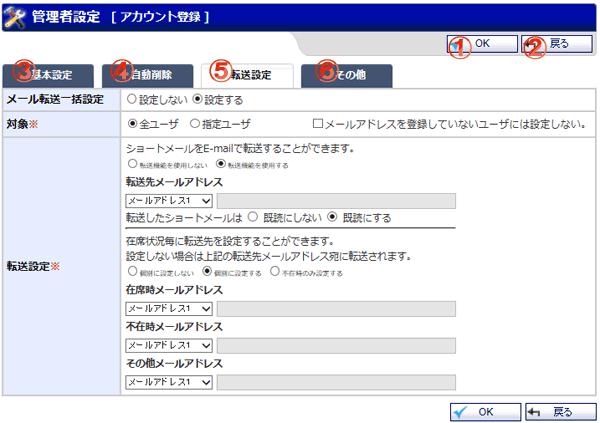Select the 転送設定 tab
Viewport: 600px width, 423px height.
247,75
